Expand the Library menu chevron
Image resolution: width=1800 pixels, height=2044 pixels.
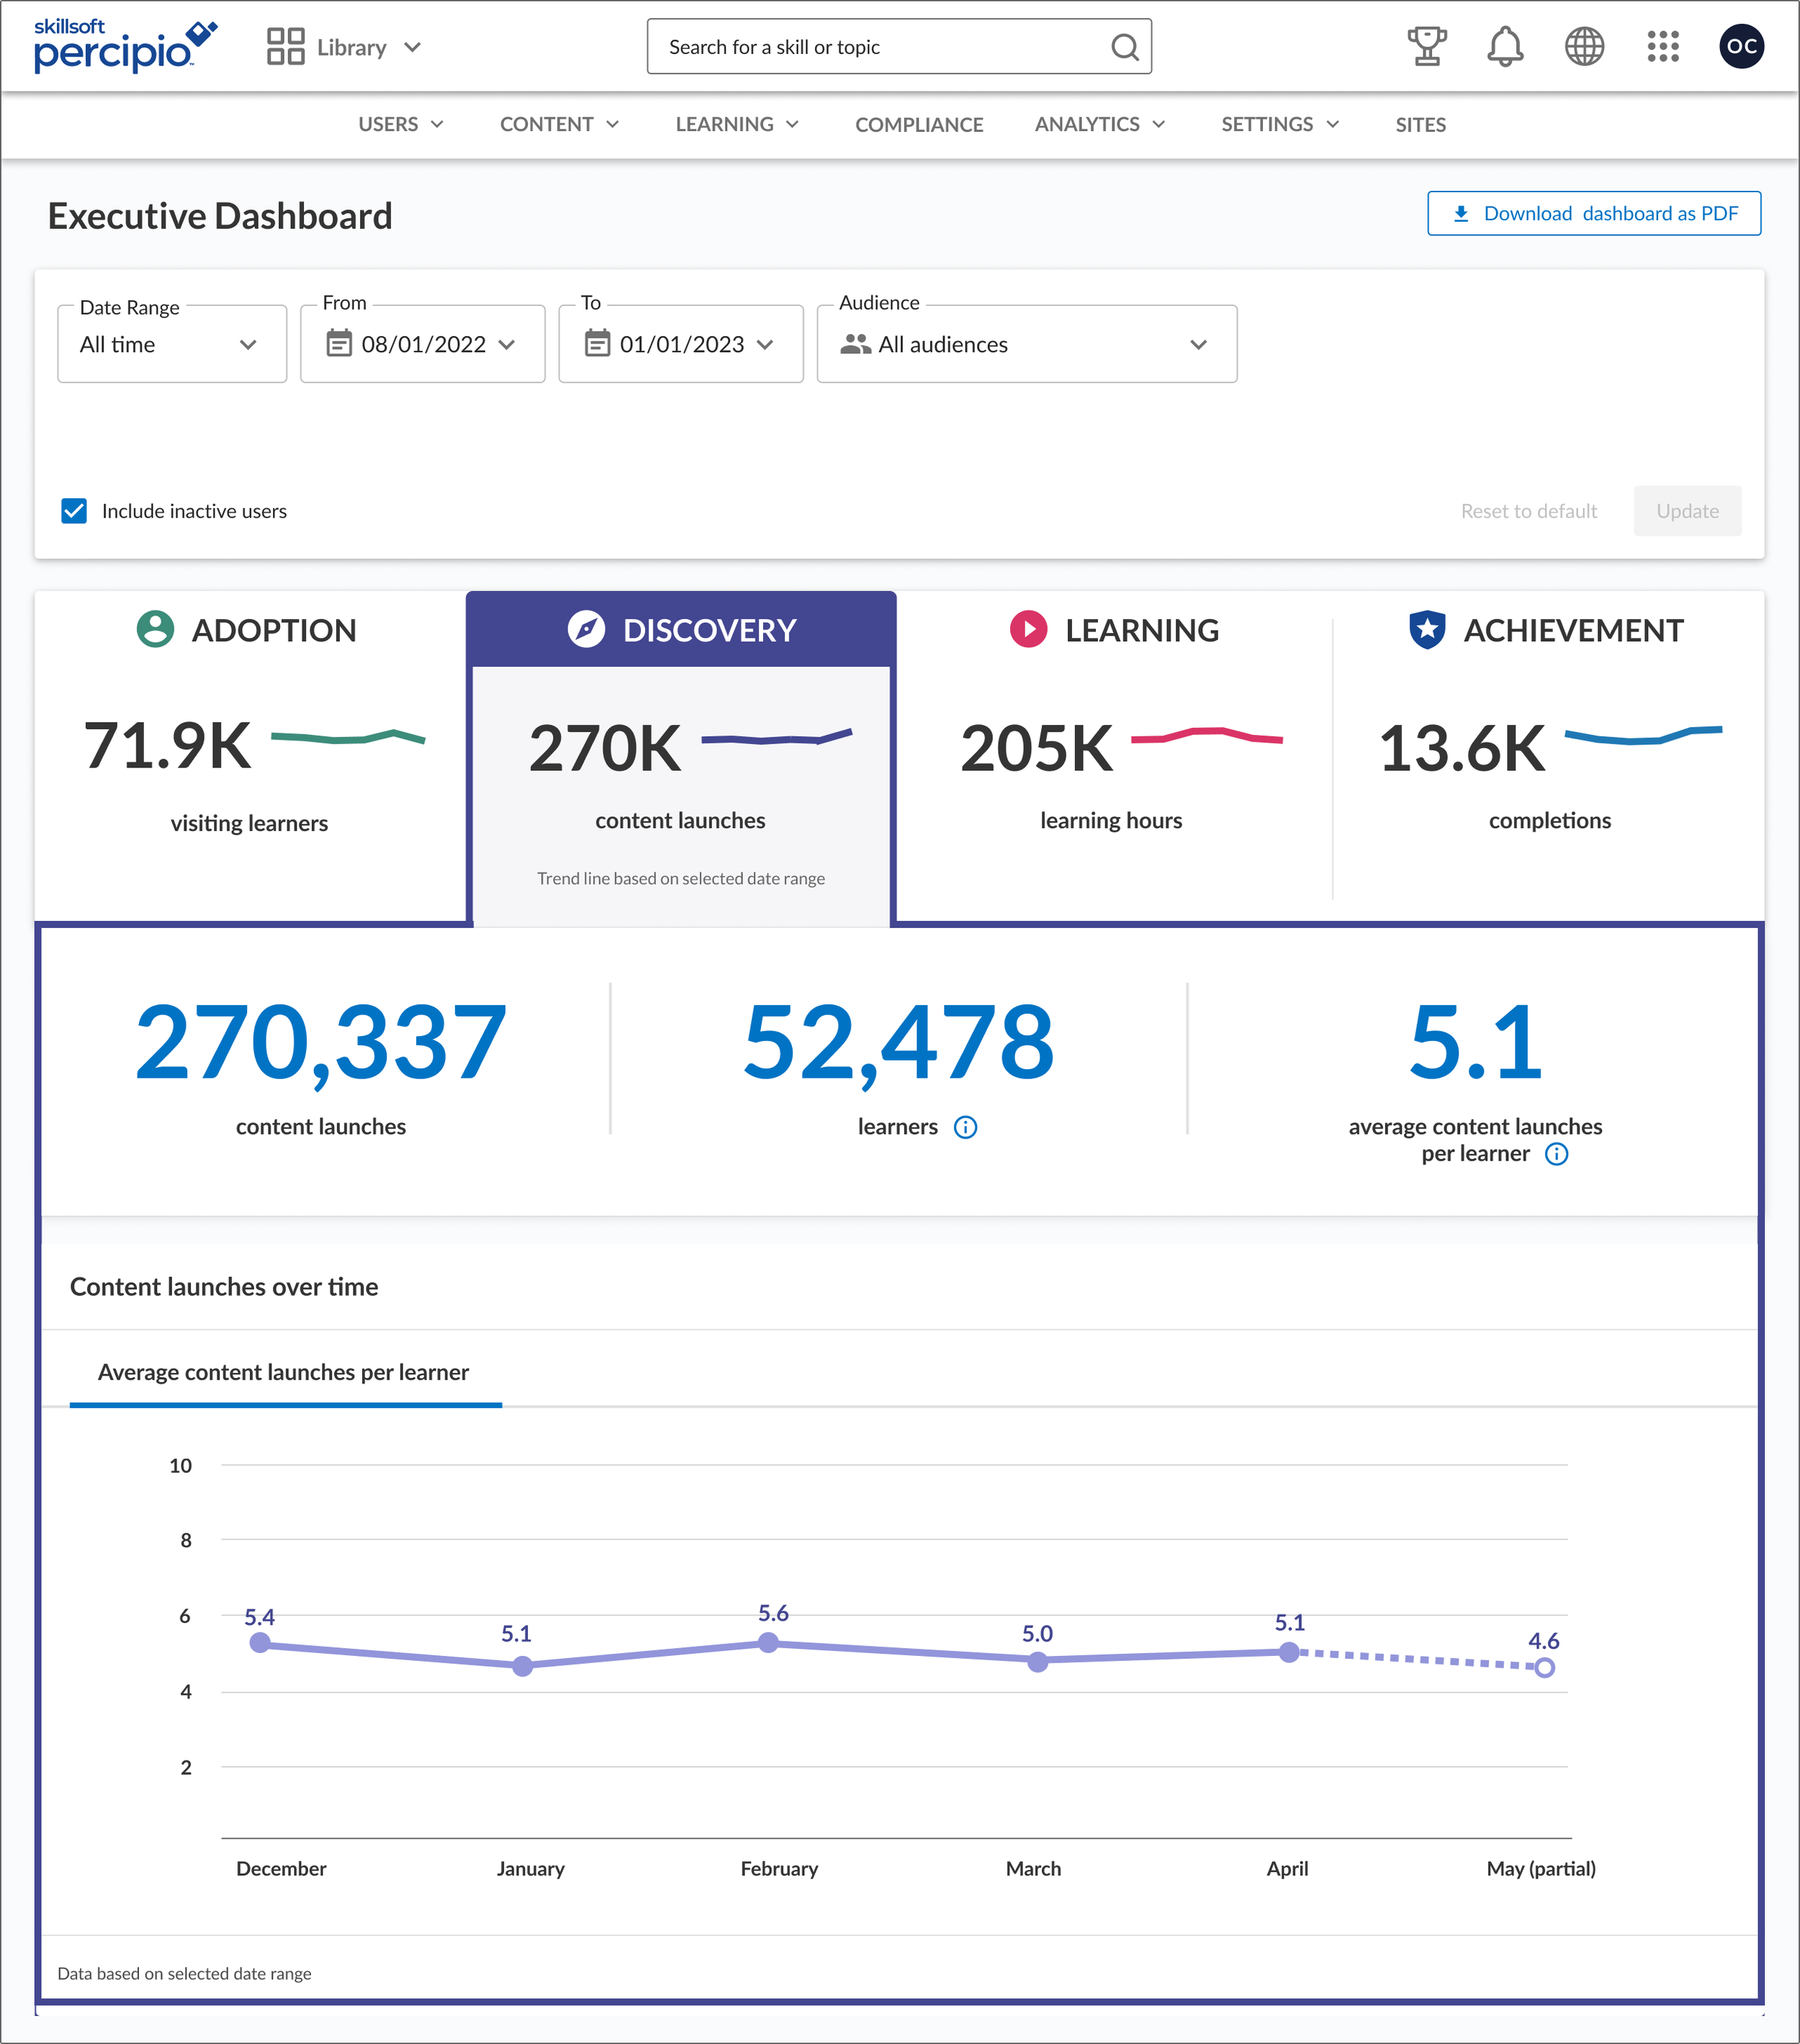412,47
